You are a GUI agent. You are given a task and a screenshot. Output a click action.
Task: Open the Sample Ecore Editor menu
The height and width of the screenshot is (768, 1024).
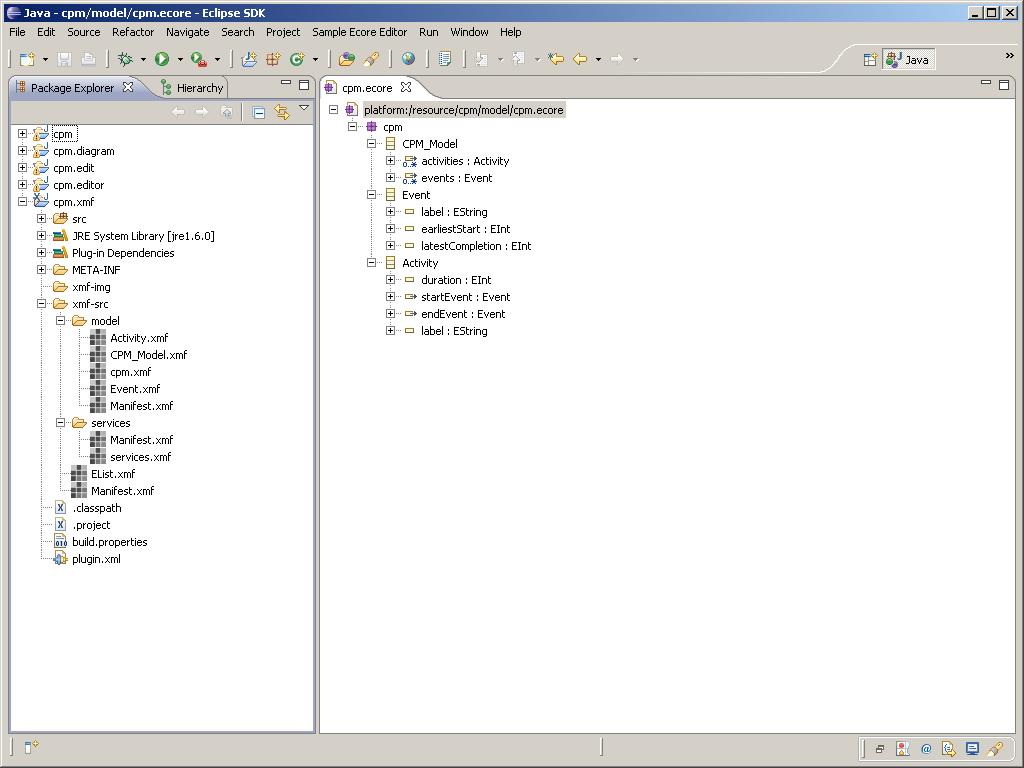[x=359, y=32]
